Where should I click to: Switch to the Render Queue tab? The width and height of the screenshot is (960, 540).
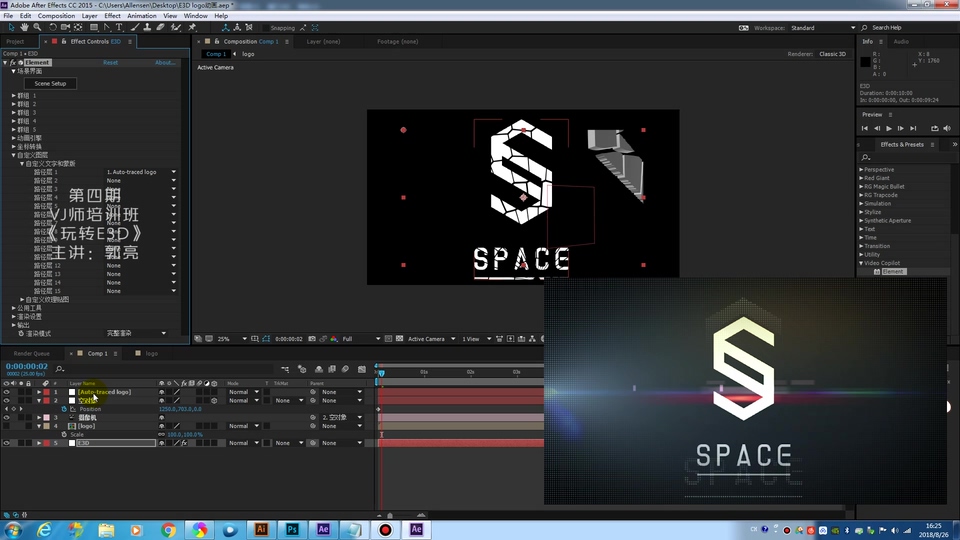(x=30, y=353)
